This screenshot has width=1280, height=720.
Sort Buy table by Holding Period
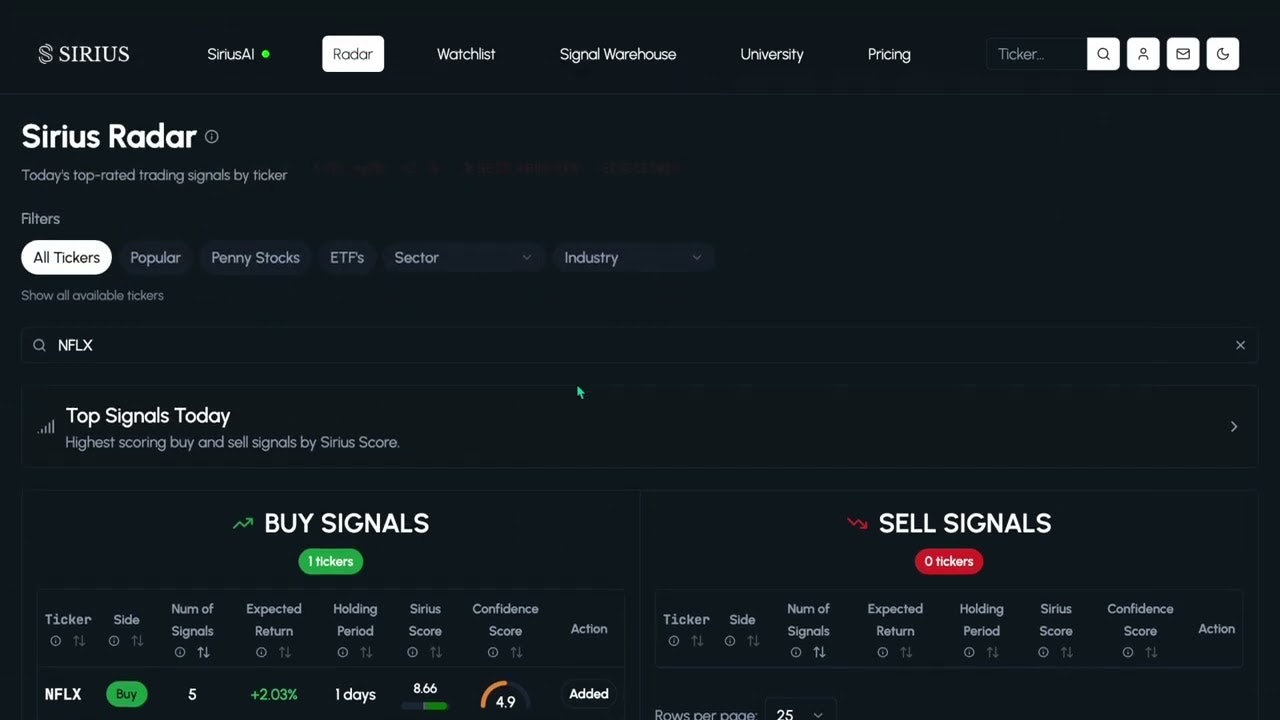pyautogui.click(x=366, y=652)
